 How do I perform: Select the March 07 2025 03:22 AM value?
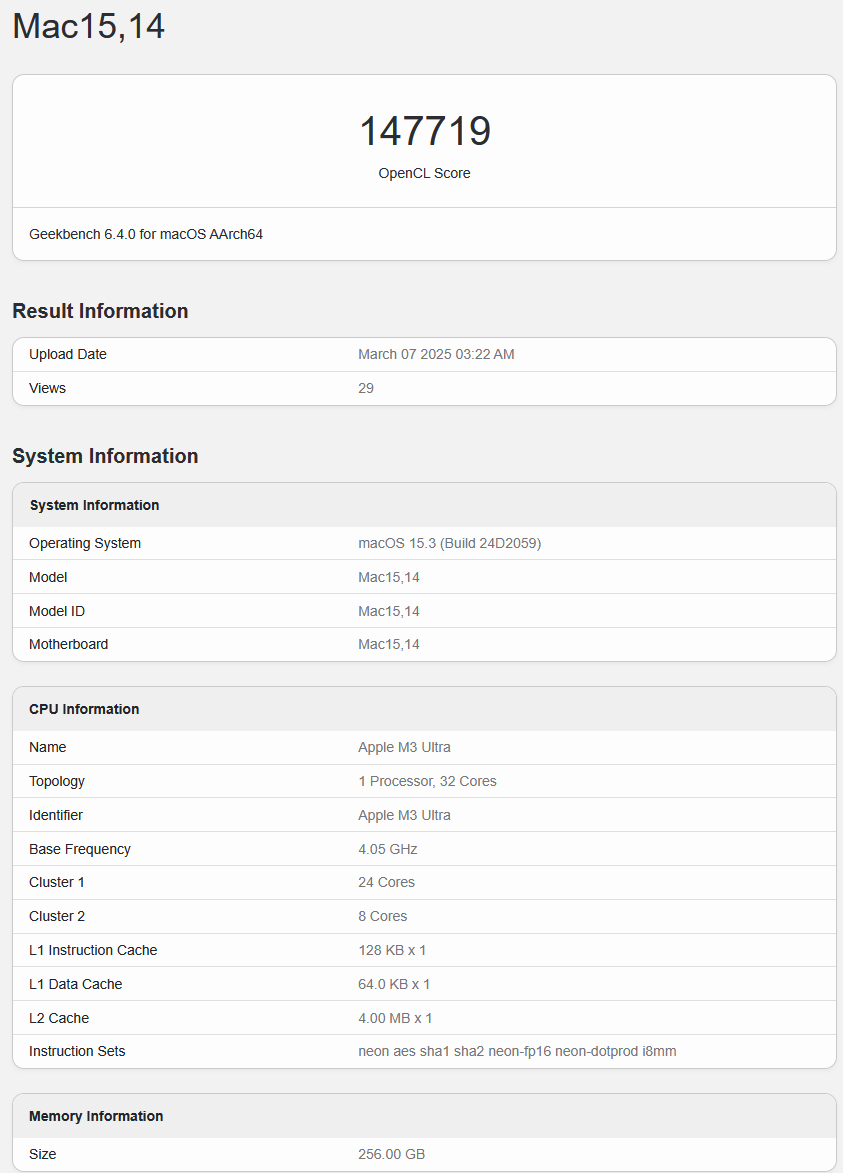tap(436, 354)
